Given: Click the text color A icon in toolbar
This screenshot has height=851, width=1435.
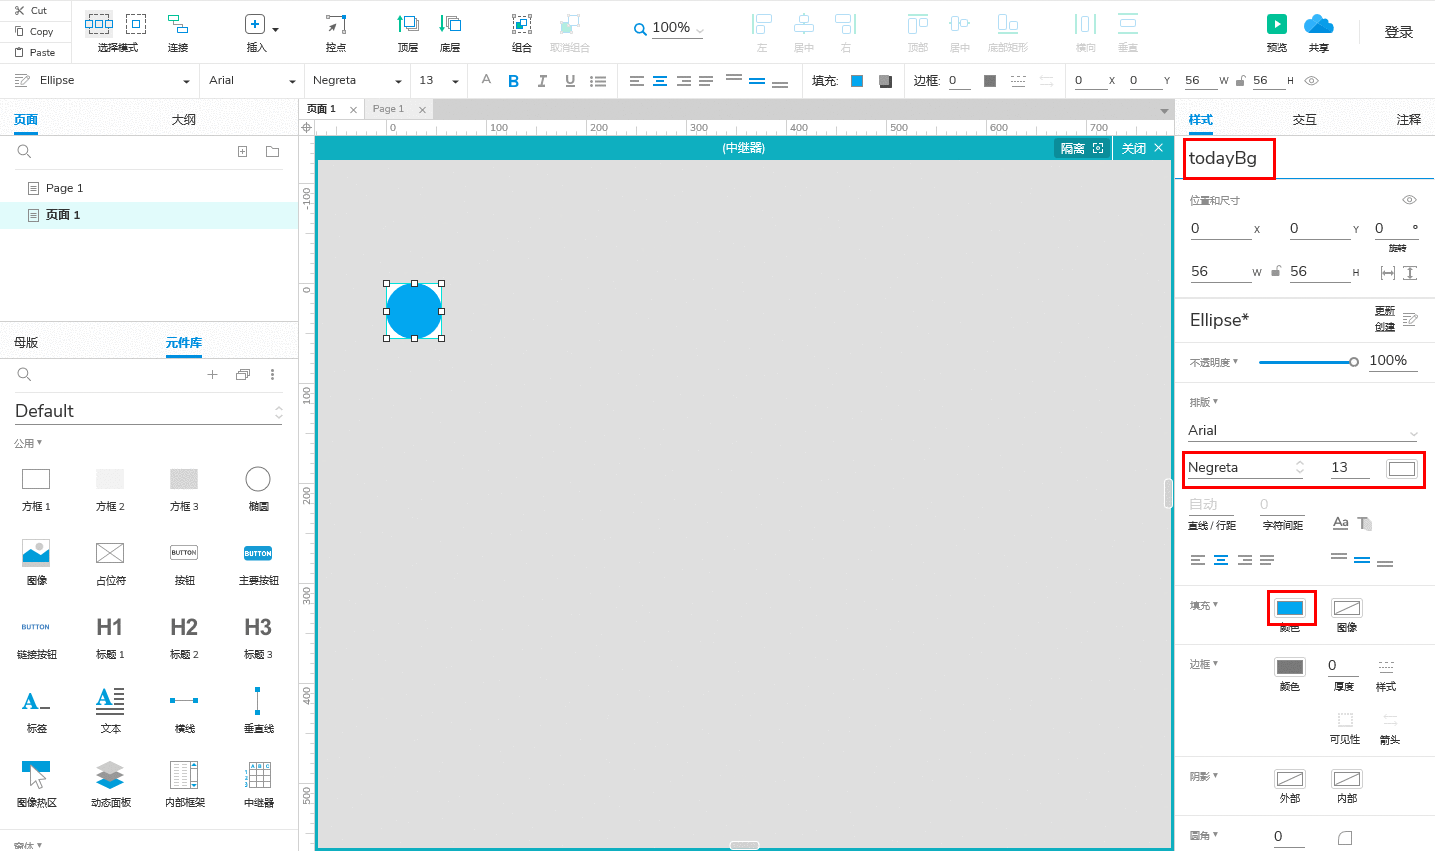Looking at the screenshot, I should tap(486, 80).
